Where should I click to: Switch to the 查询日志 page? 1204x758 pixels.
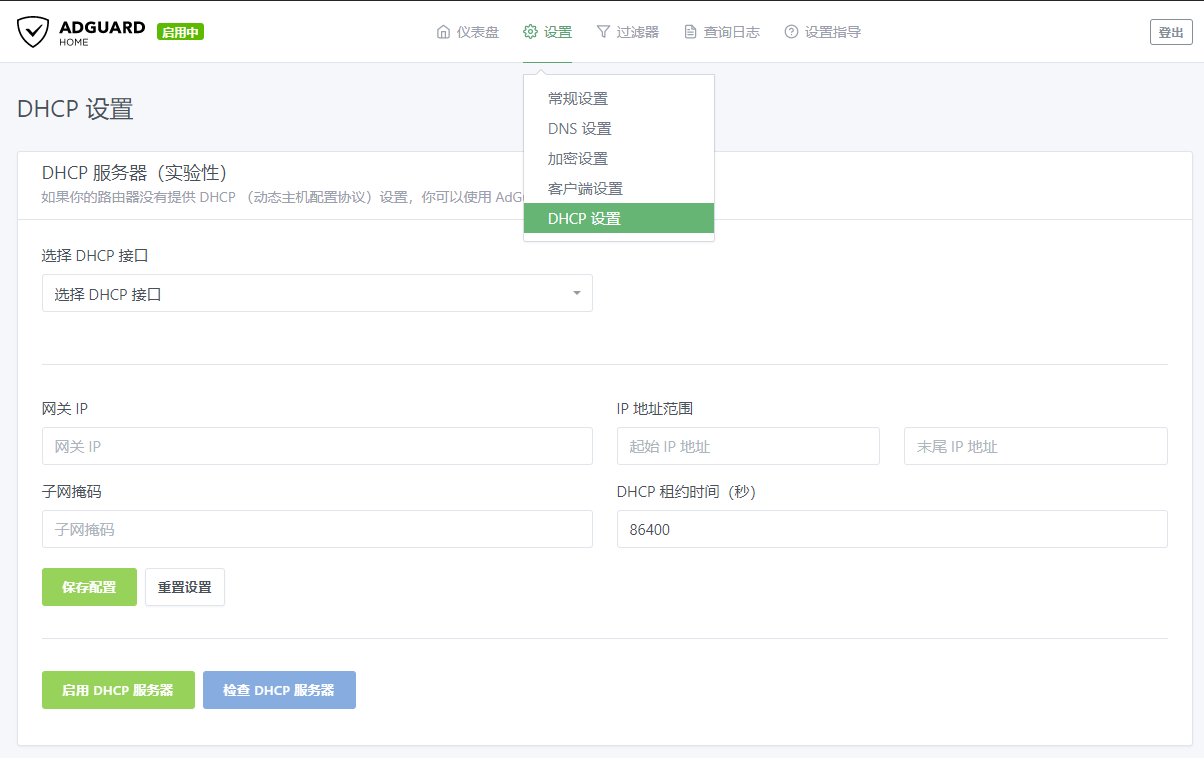click(722, 31)
